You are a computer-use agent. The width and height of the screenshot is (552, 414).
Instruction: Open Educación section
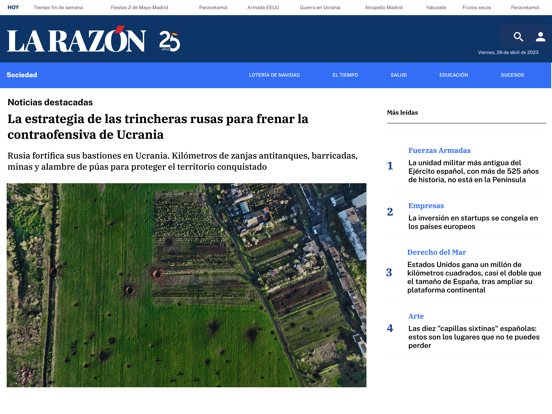pyautogui.click(x=453, y=75)
